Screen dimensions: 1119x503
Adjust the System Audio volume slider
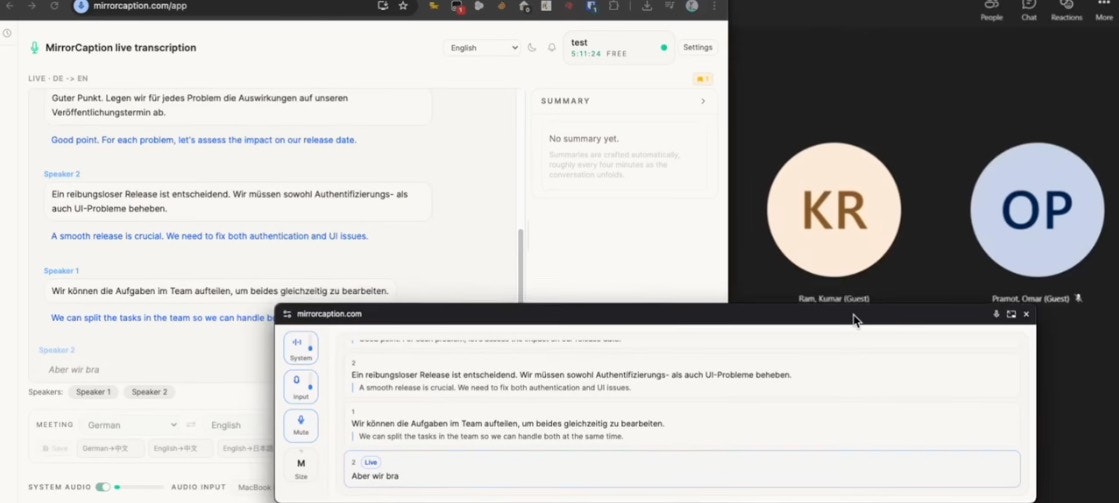139,487
